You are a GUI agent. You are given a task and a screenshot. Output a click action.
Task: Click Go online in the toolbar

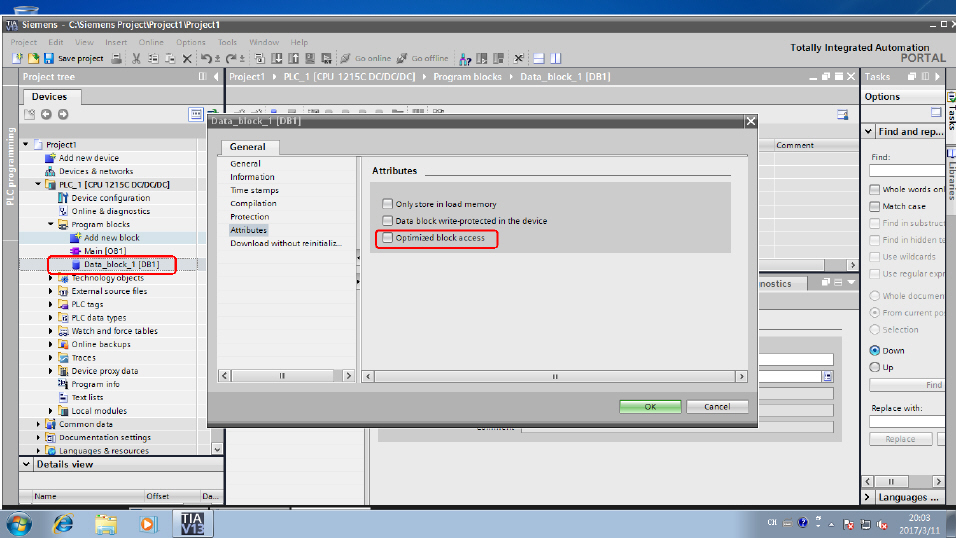[x=366, y=59]
